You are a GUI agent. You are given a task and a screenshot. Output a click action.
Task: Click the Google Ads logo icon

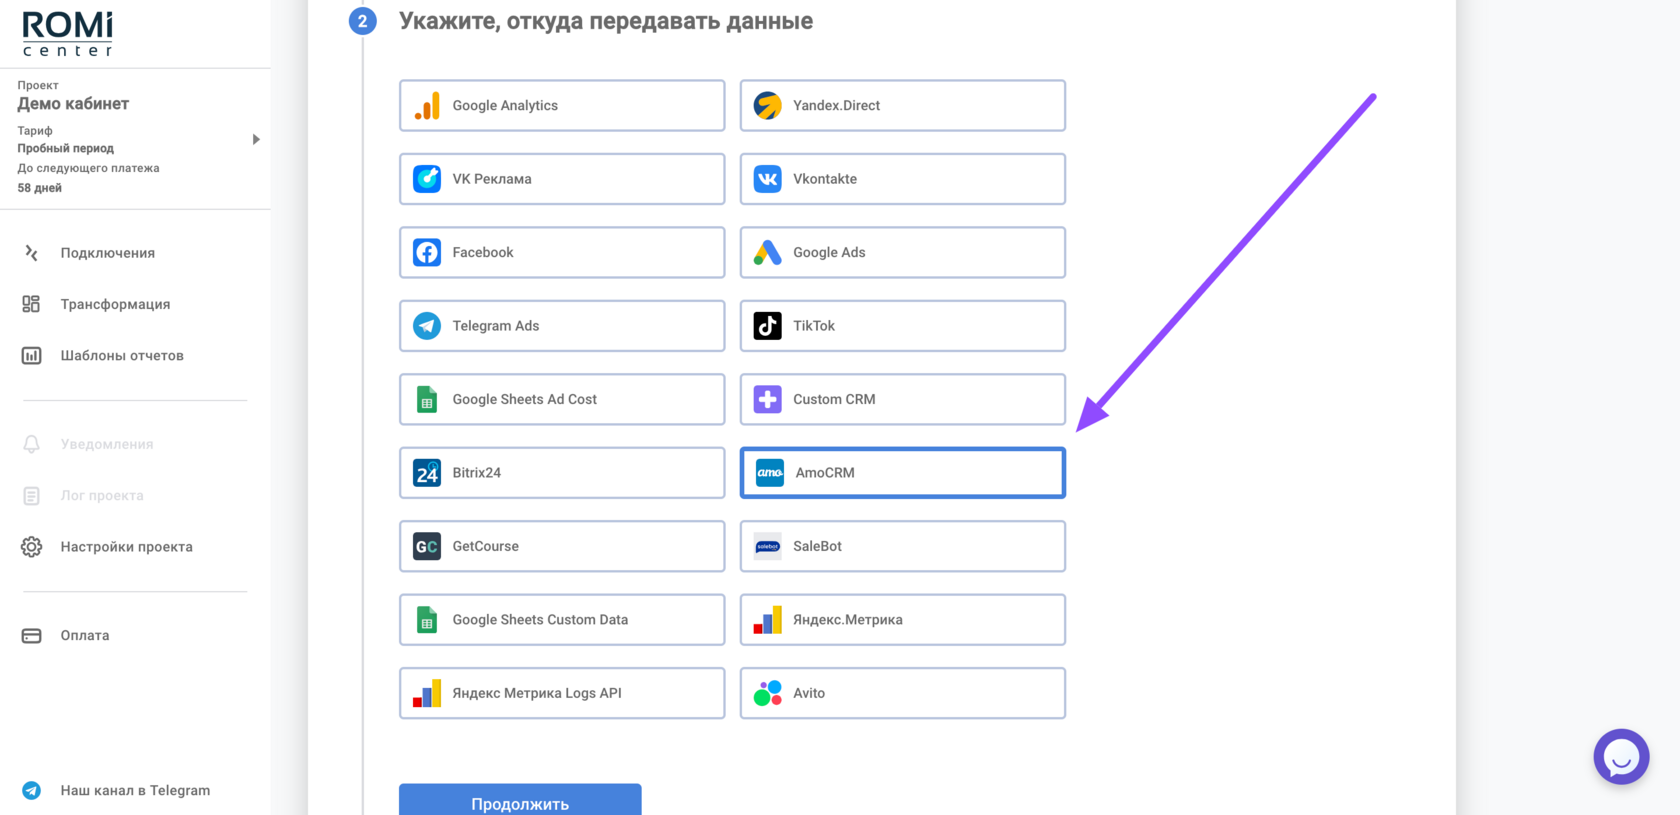pyautogui.click(x=768, y=252)
